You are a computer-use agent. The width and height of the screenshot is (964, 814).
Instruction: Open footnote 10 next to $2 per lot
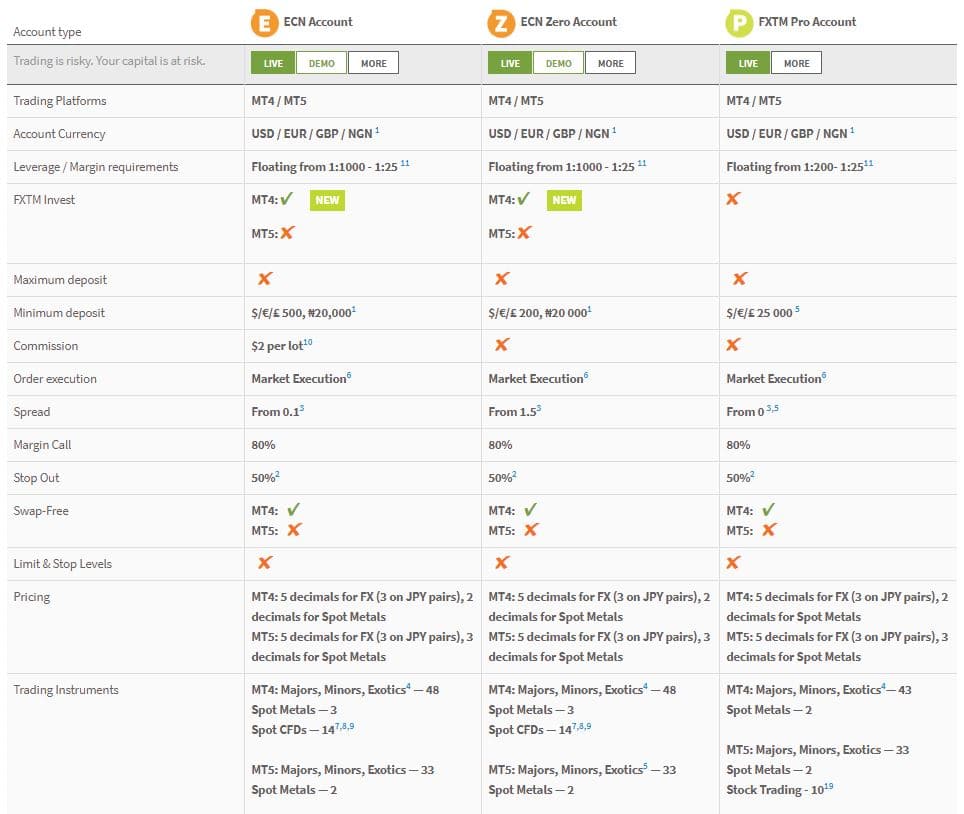[x=307, y=340]
